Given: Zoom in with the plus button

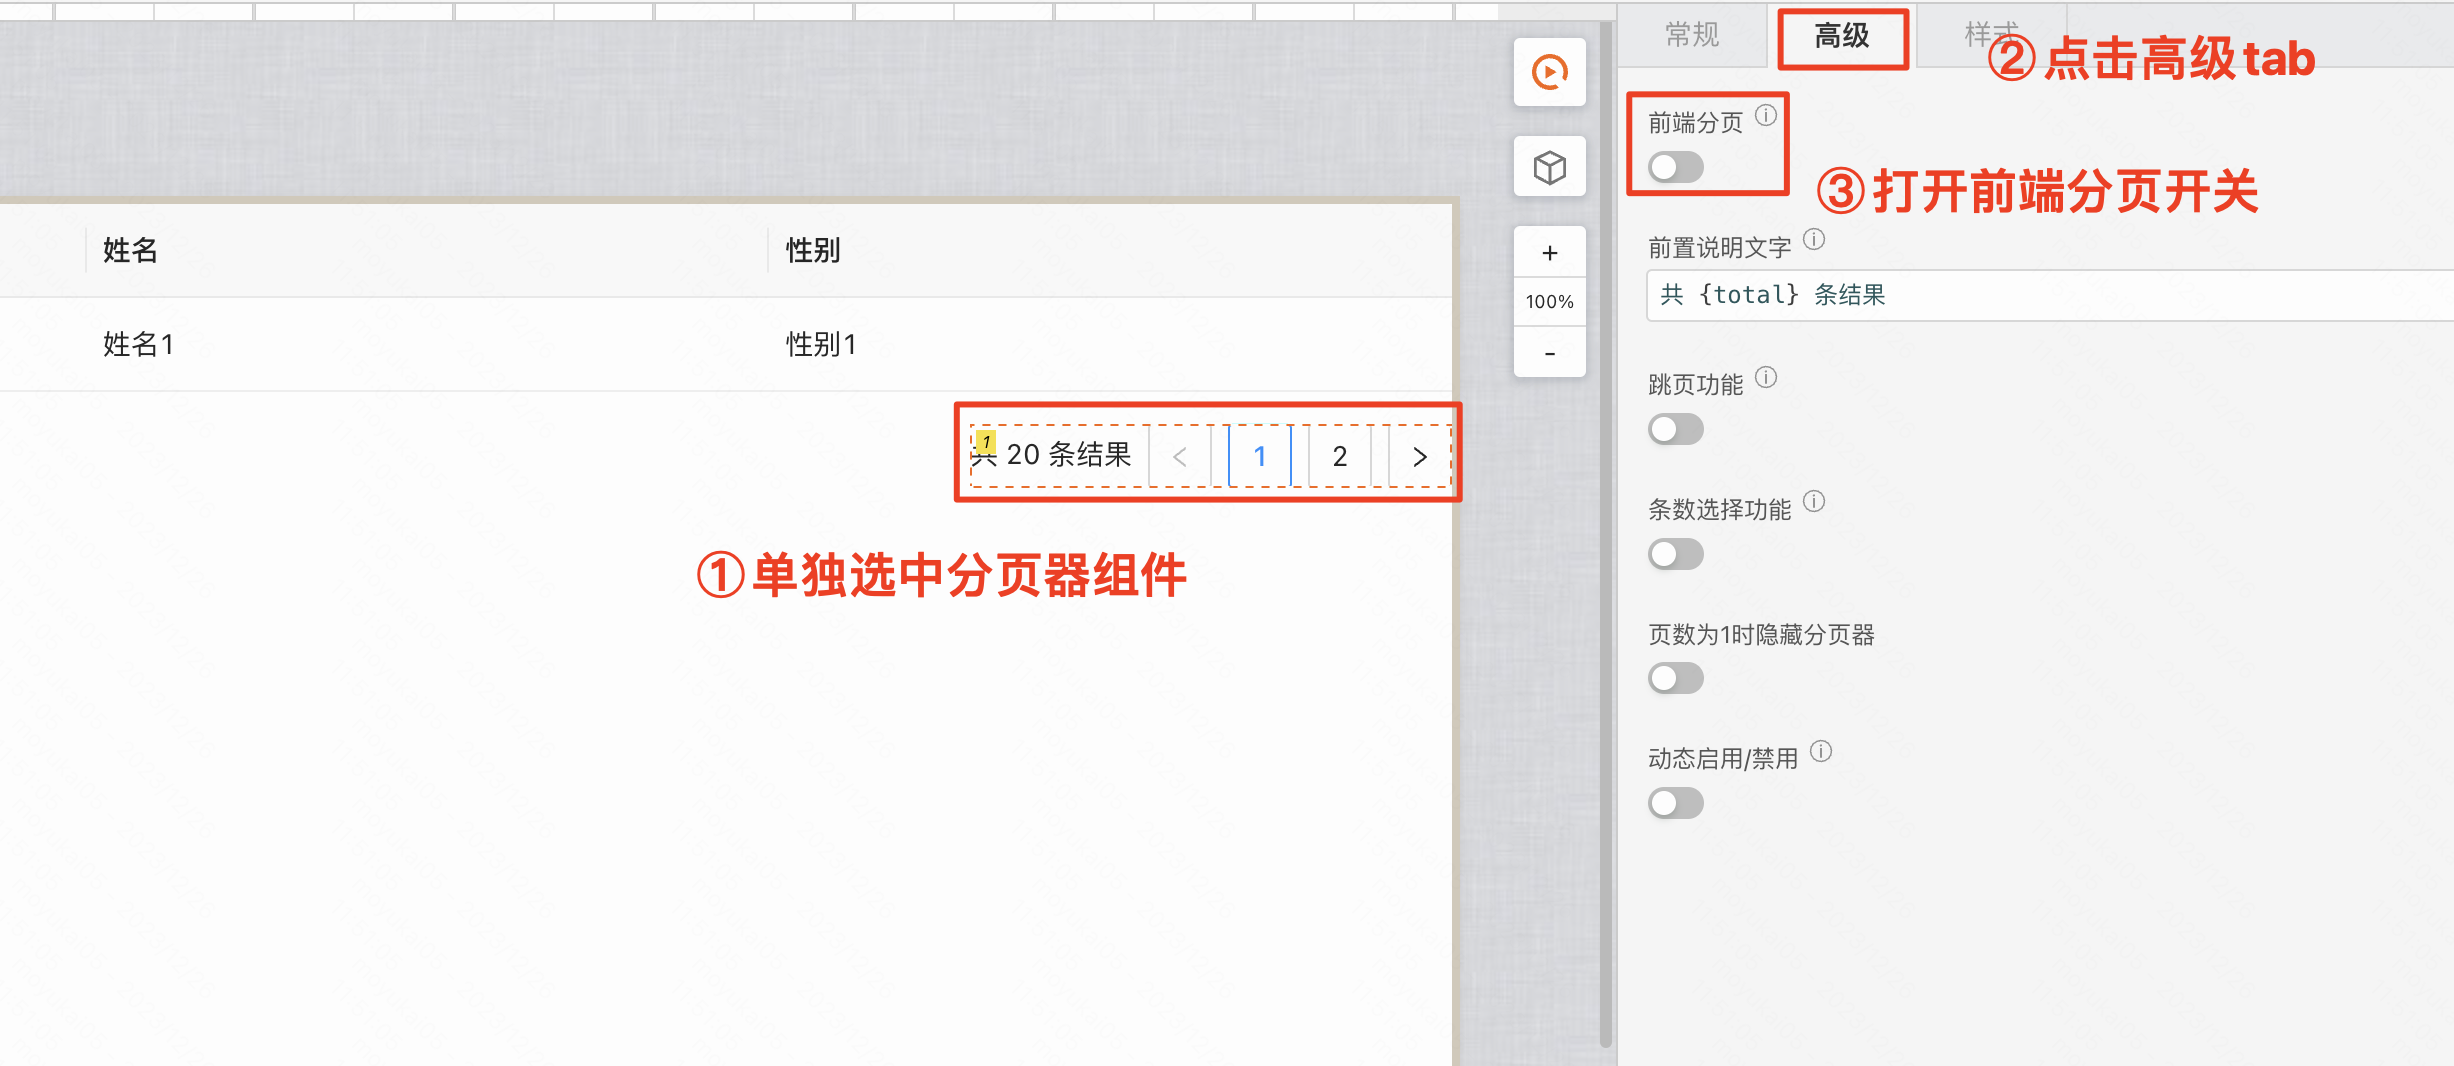Looking at the screenshot, I should pos(1549,253).
